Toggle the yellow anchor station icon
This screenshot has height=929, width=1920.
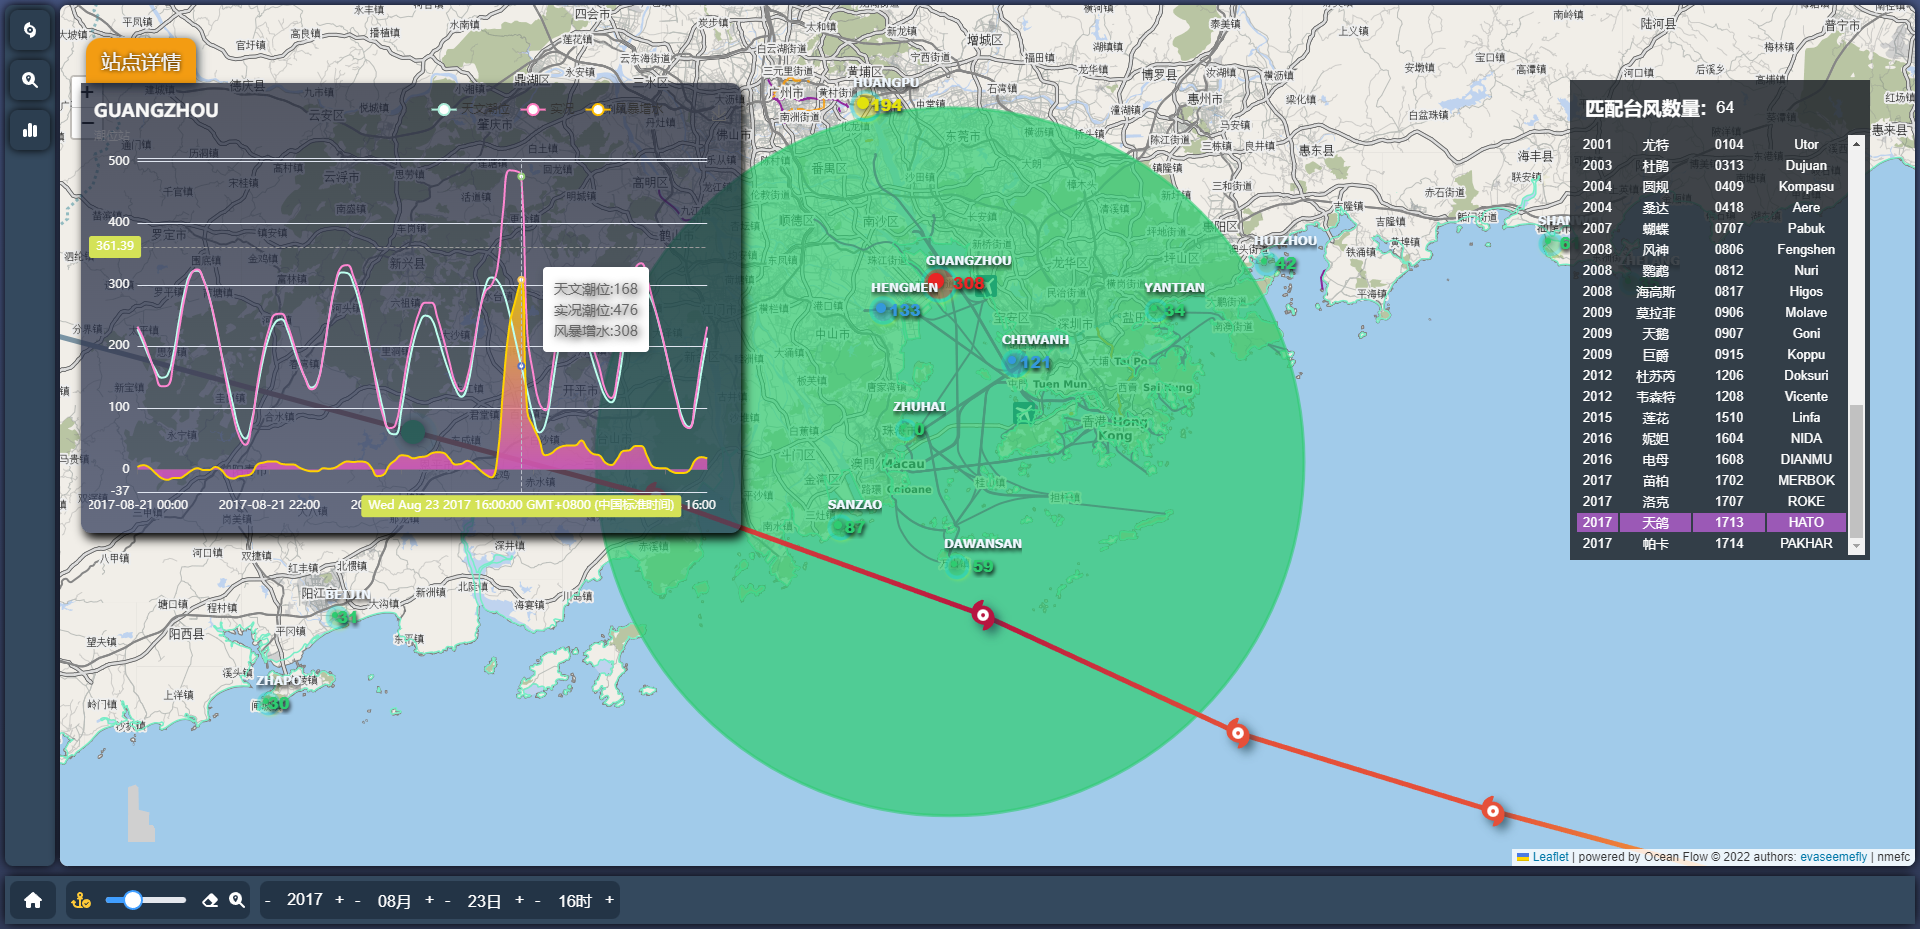coord(82,900)
